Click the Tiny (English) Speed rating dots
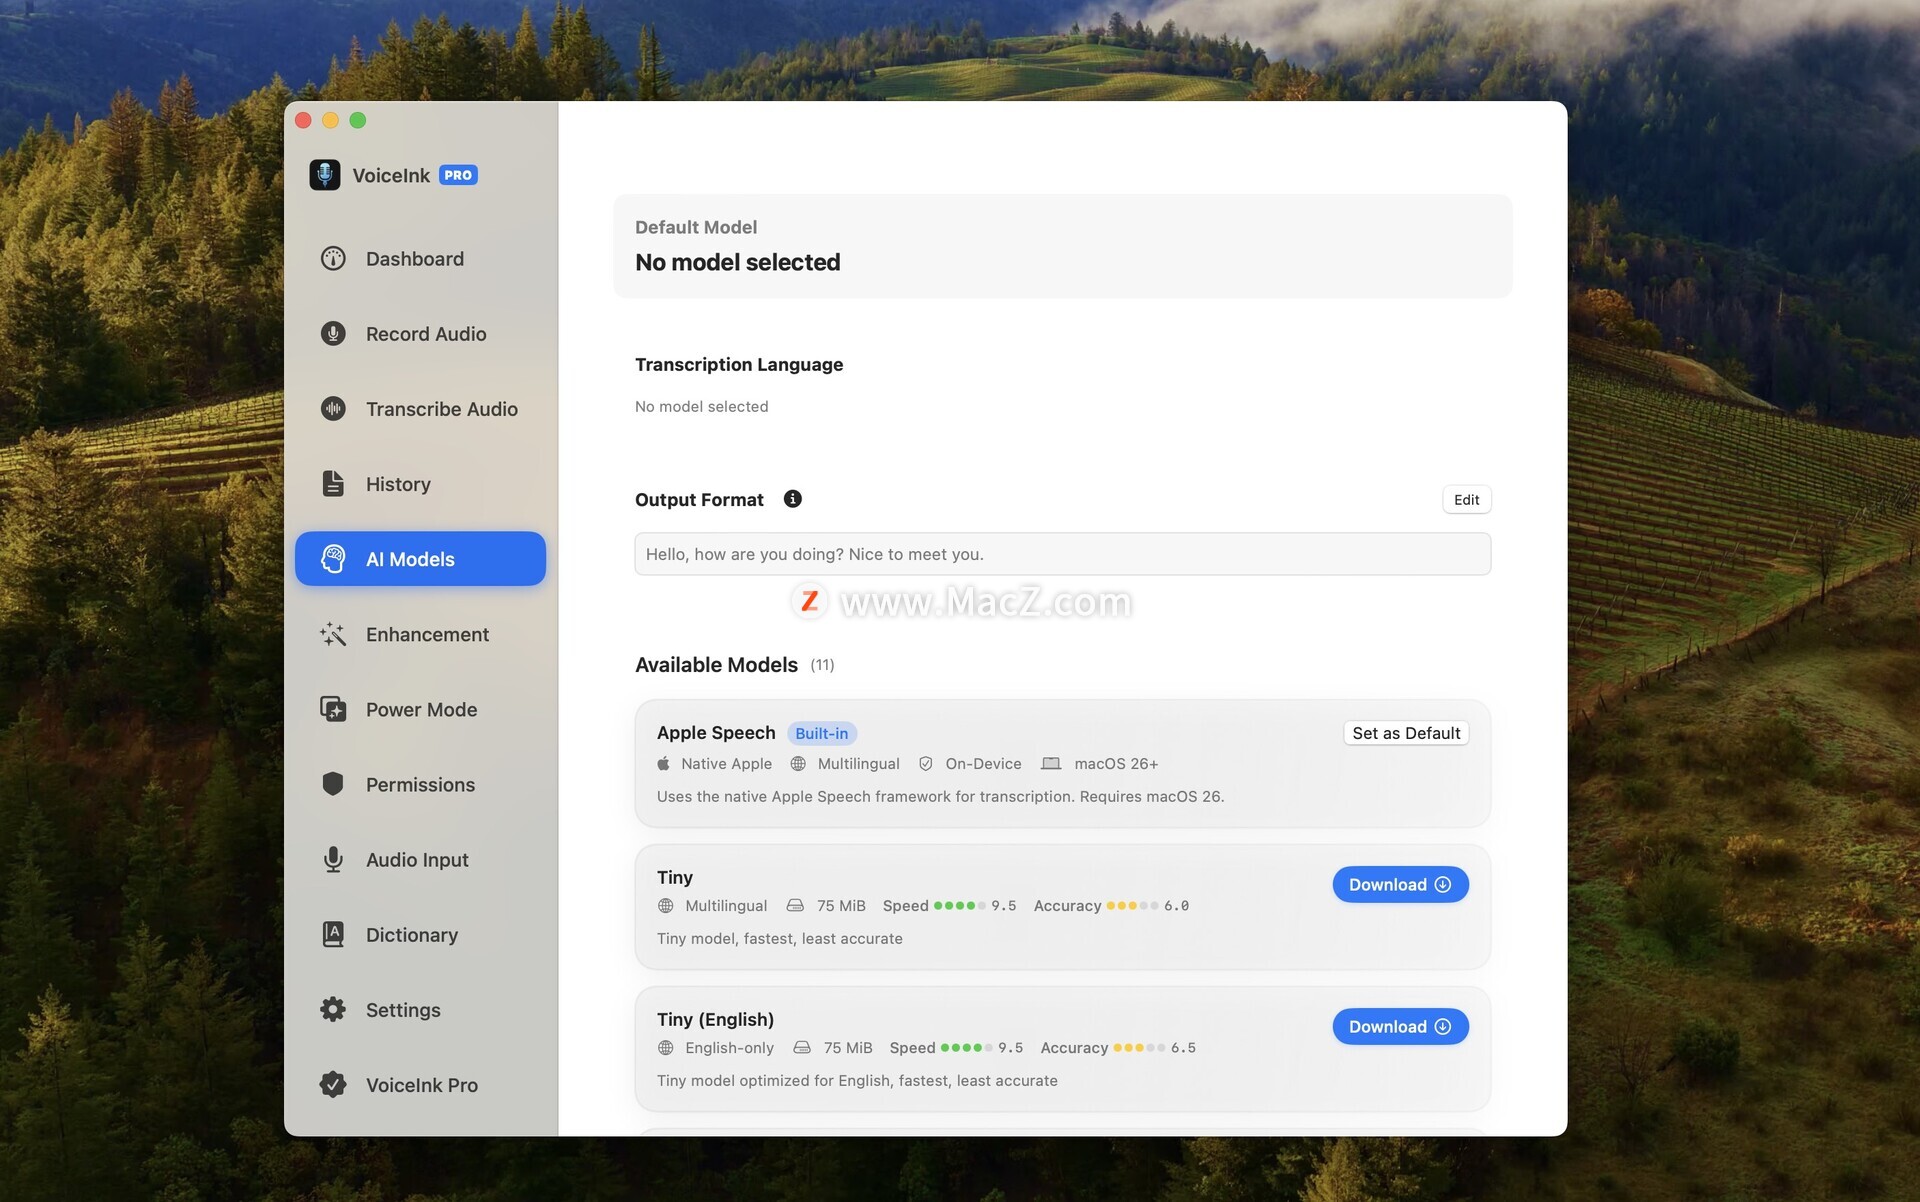 click(x=966, y=1048)
